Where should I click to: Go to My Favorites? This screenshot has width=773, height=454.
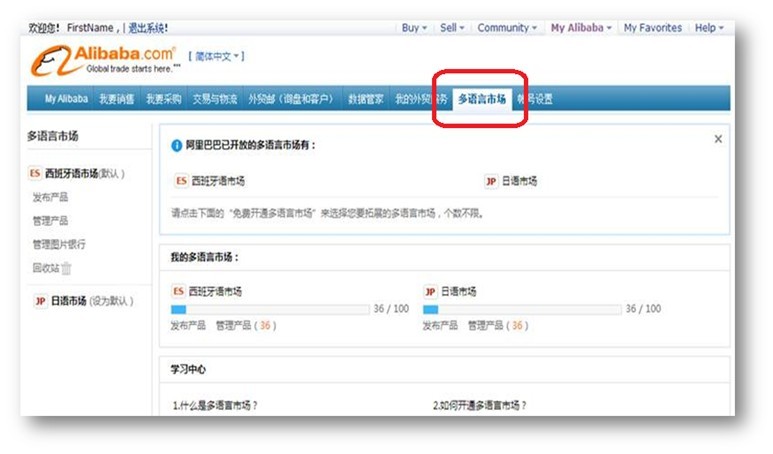click(x=653, y=28)
